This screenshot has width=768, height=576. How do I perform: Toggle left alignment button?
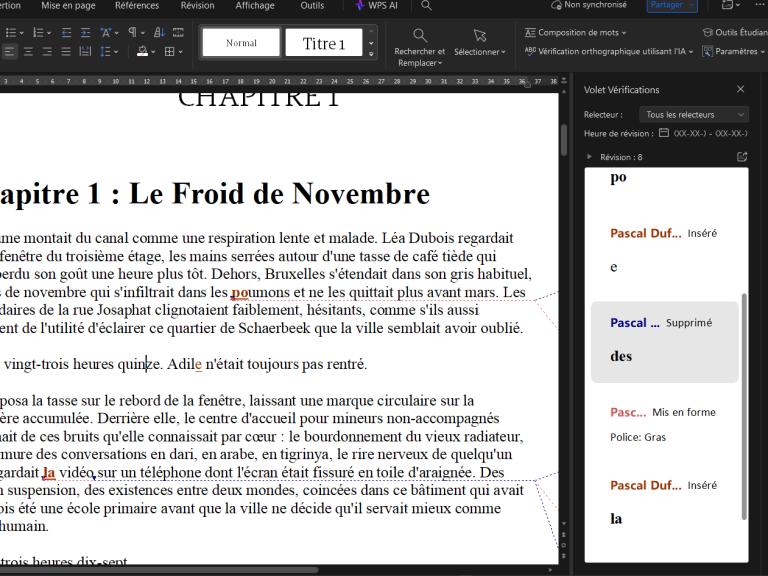[x=9, y=52]
